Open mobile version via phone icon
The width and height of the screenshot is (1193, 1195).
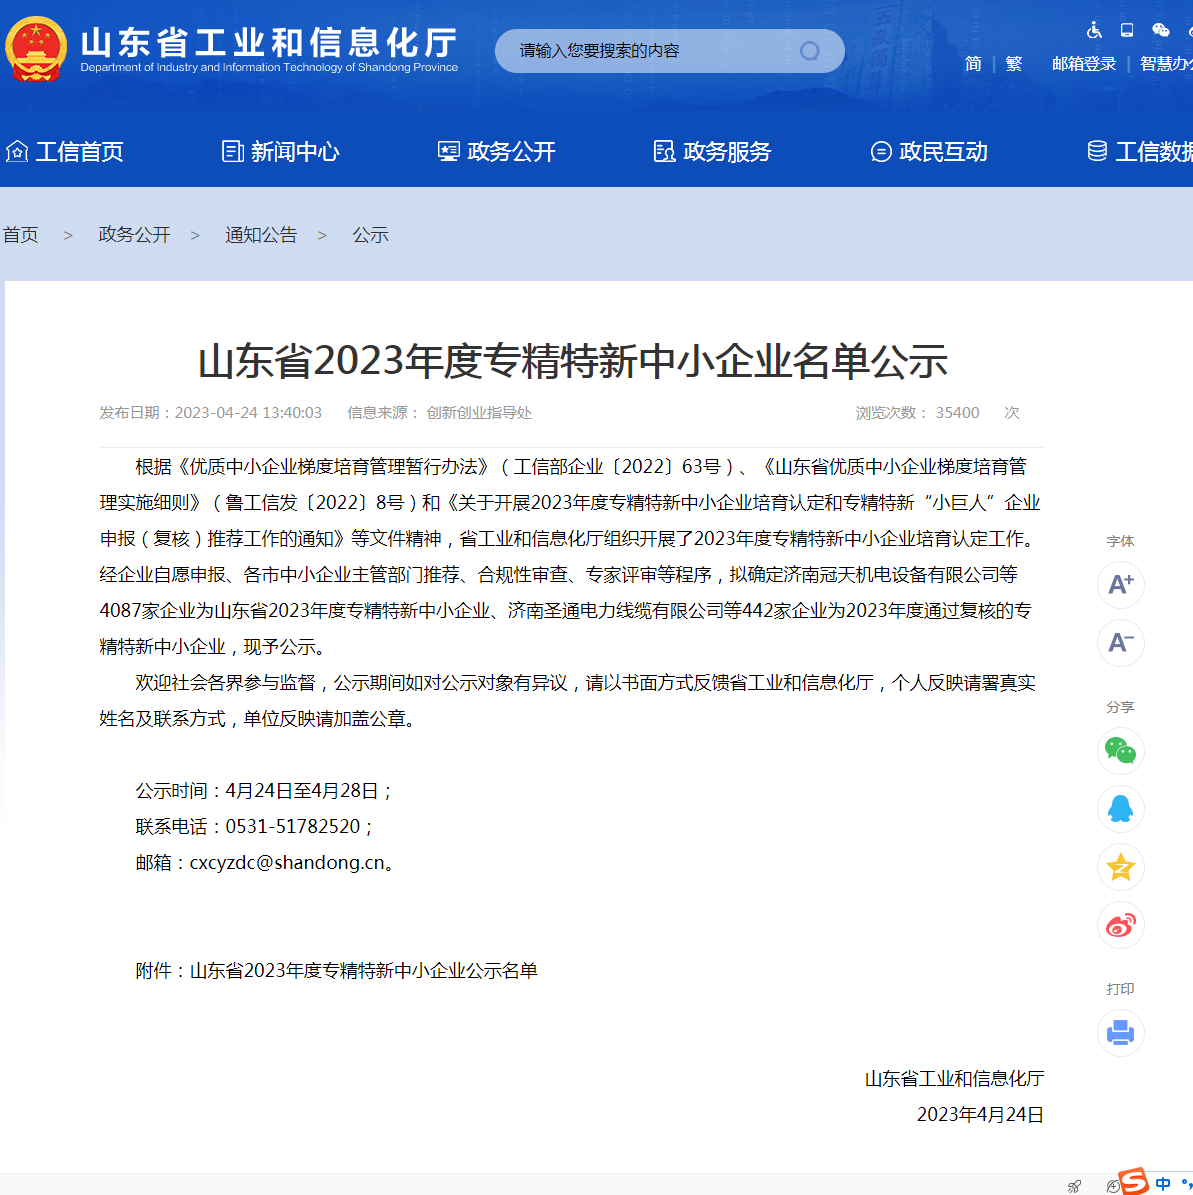[1127, 30]
